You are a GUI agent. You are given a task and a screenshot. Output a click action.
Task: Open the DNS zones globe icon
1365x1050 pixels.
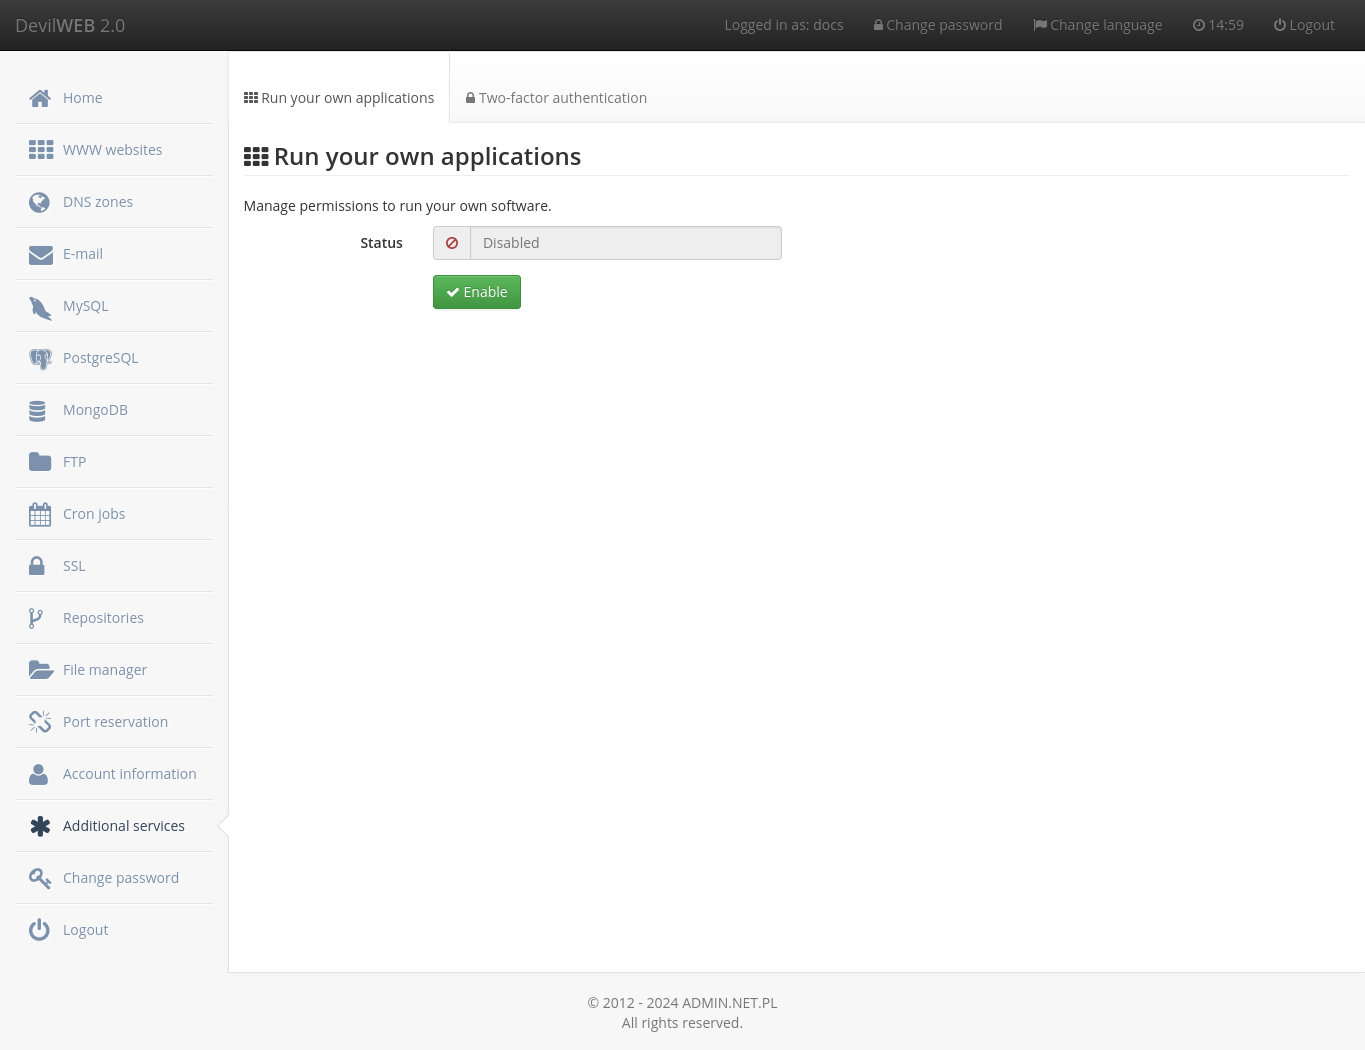pos(40,202)
